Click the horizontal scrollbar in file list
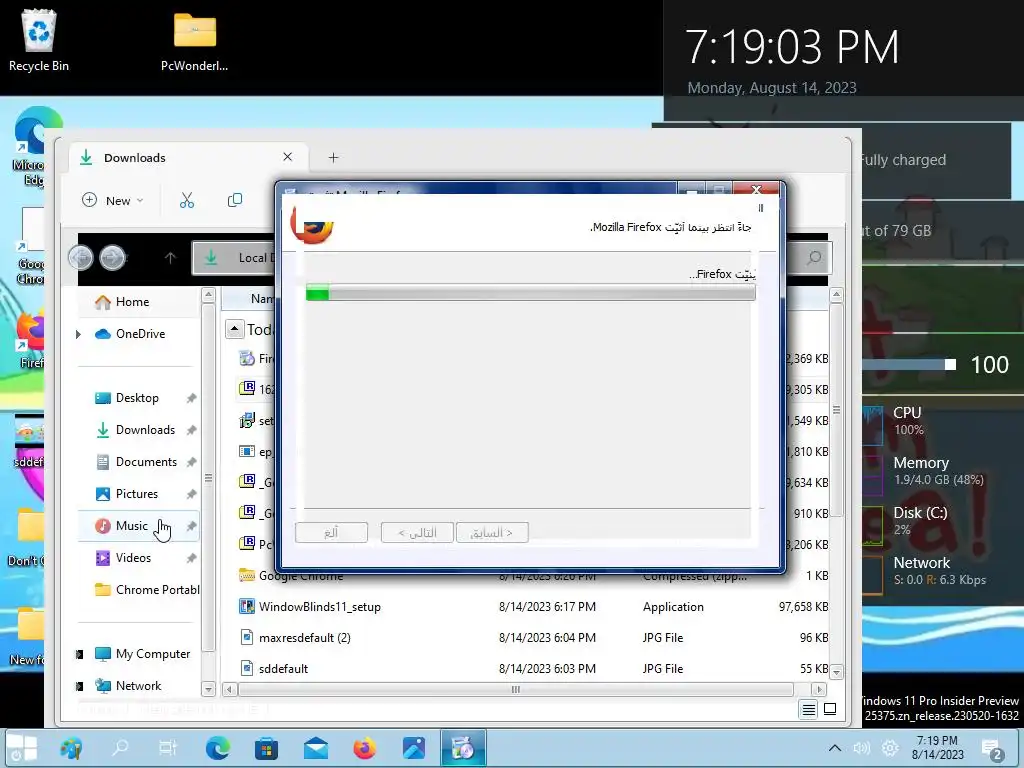 click(516, 689)
